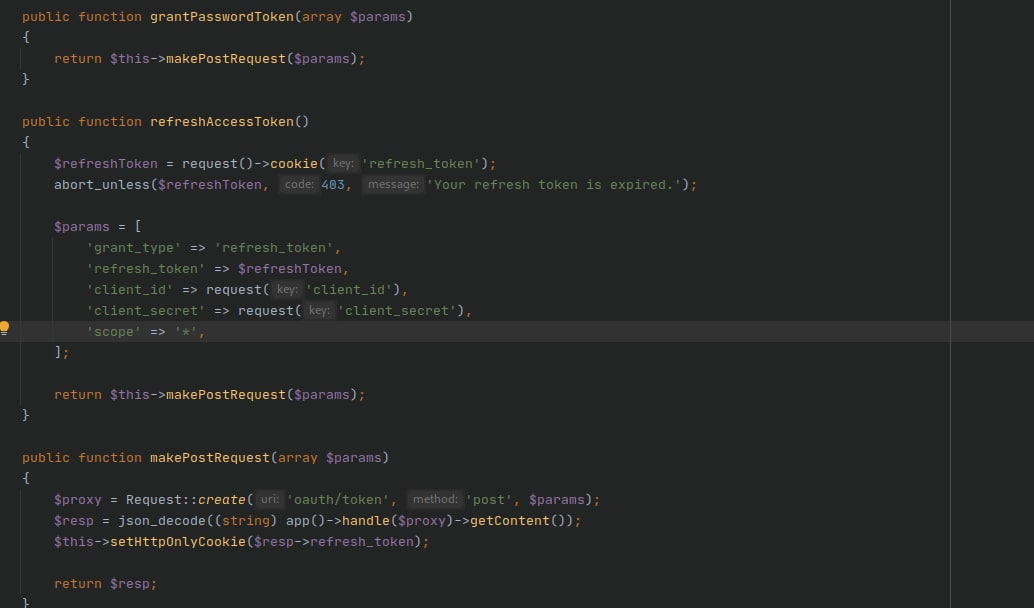Click the handle method call
The height and width of the screenshot is (608, 1034).
tap(366, 521)
